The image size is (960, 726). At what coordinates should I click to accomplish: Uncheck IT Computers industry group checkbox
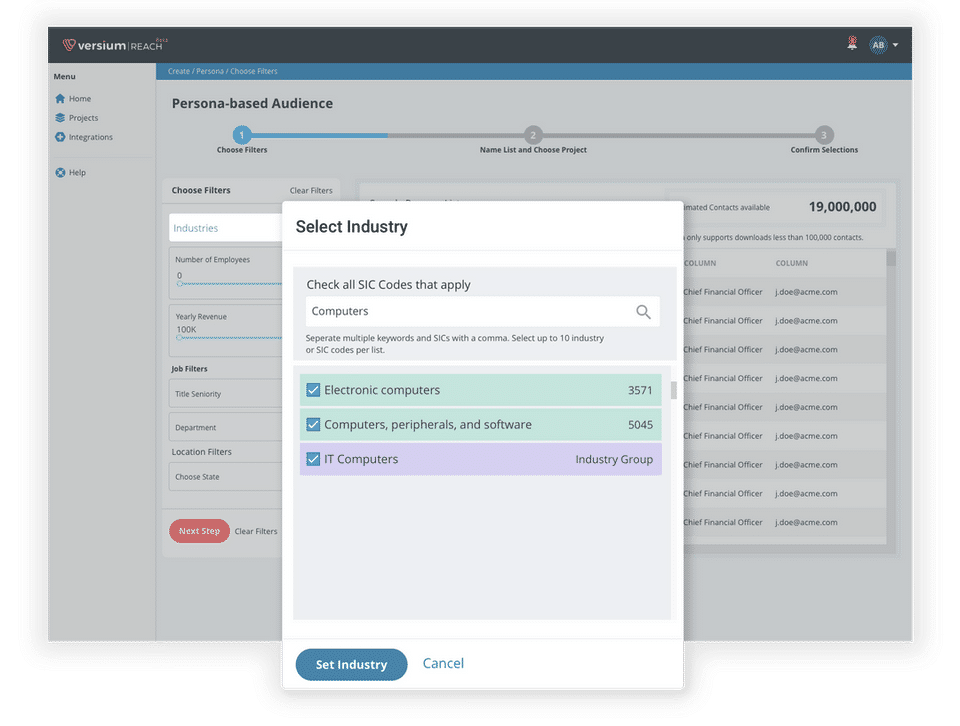(x=313, y=459)
